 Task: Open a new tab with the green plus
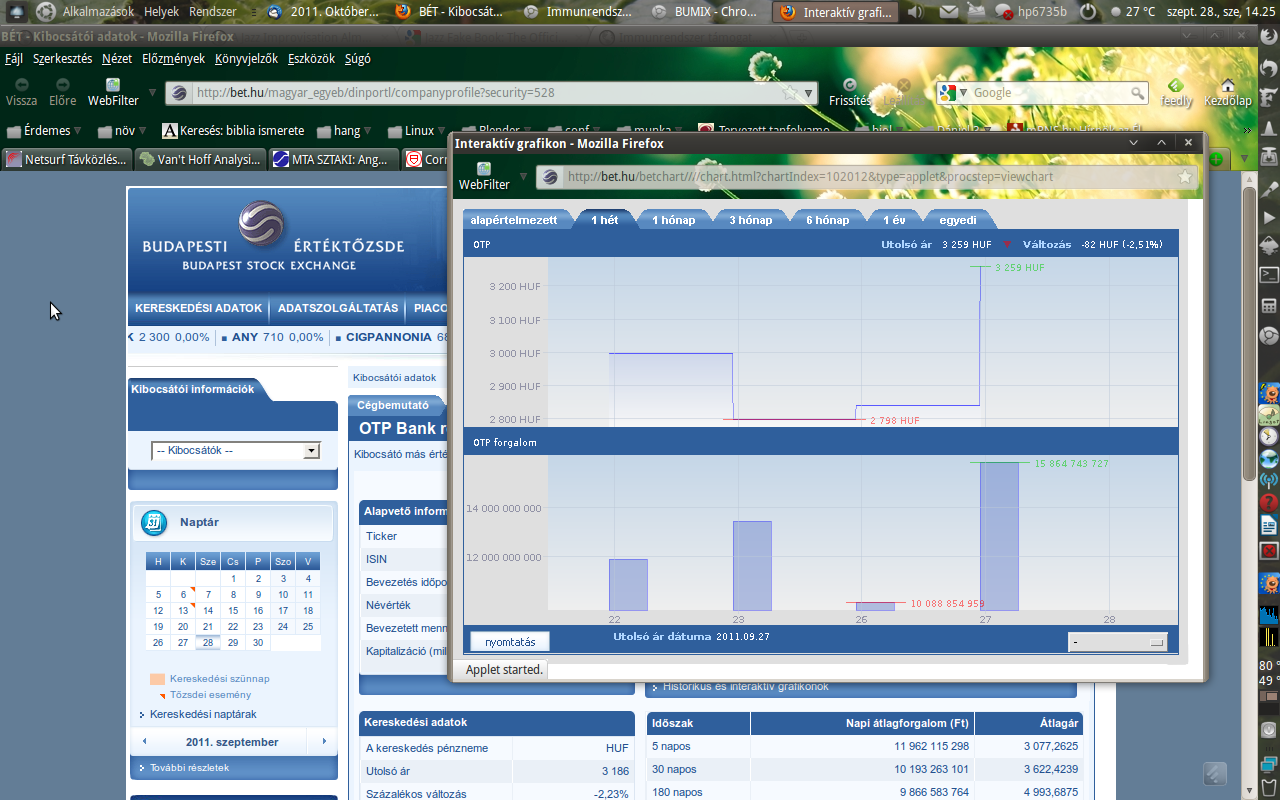(1217, 159)
